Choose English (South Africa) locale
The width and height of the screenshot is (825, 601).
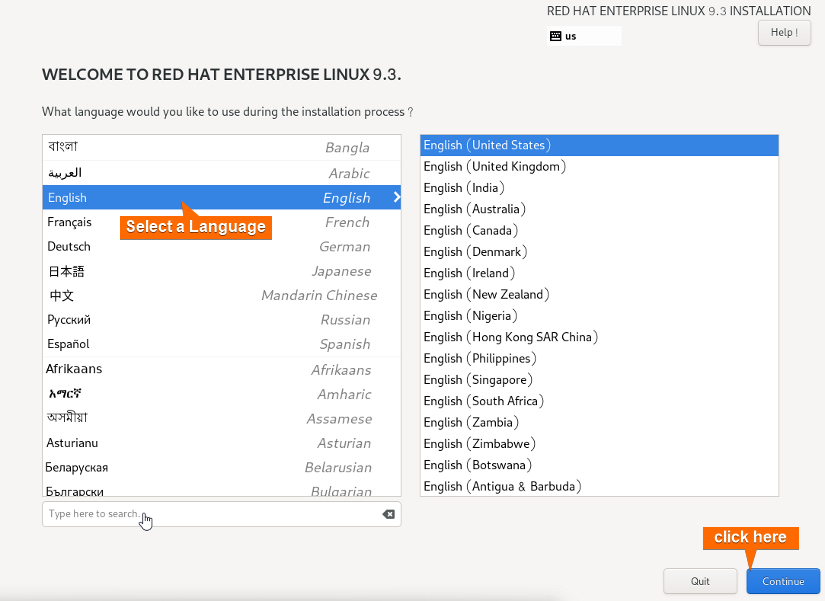[x=599, y=401]
